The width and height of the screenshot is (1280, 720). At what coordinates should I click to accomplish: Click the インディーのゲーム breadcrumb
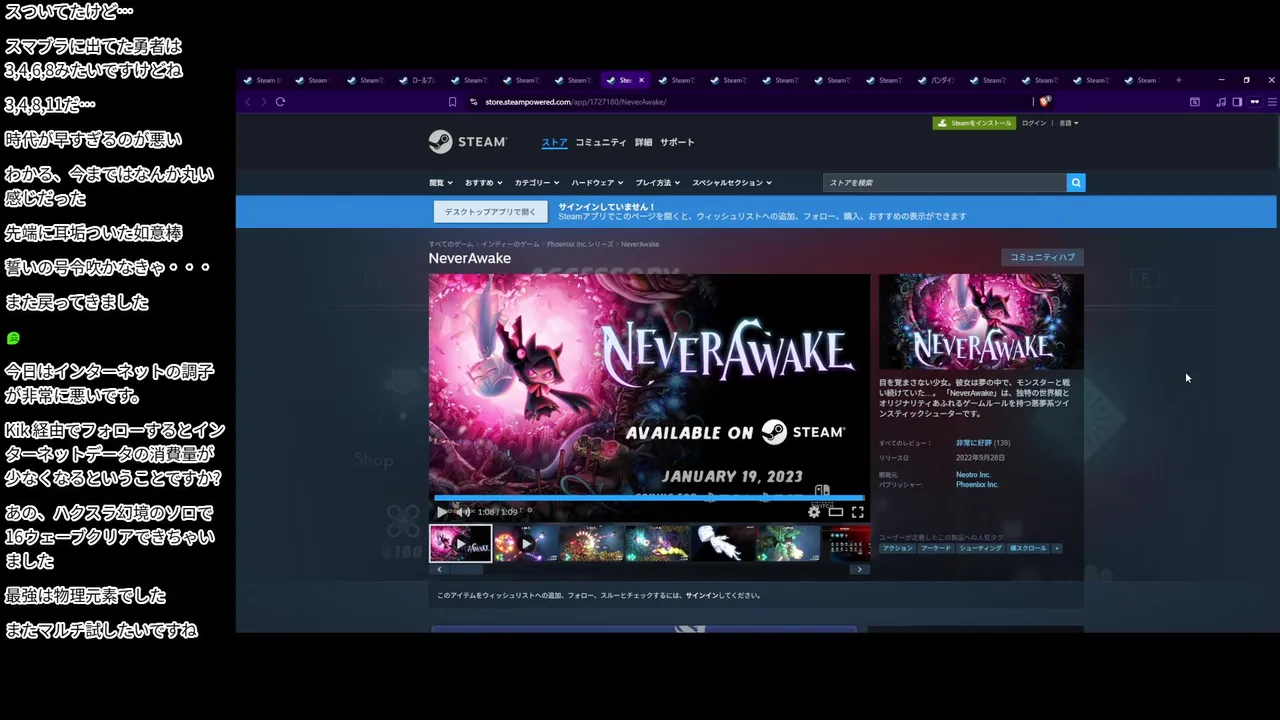[510, 244]
